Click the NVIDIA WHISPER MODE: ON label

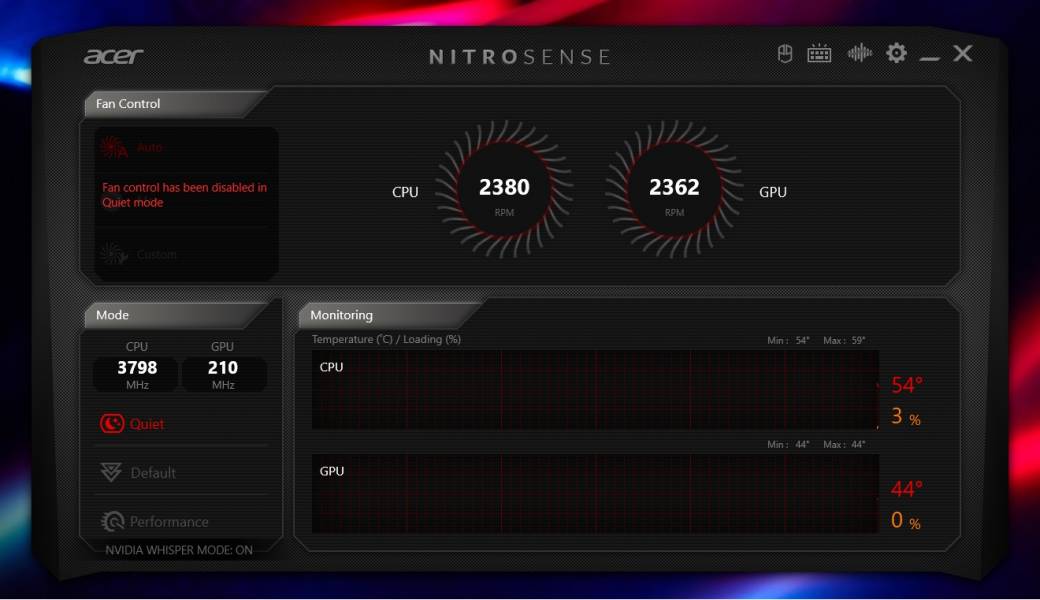click(179, 550)
